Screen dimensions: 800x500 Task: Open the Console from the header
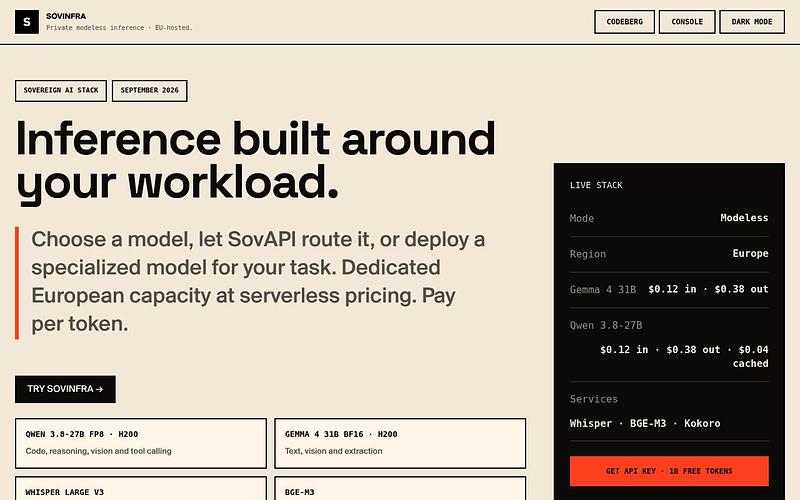pyautogui.click(x=687, y=22)
